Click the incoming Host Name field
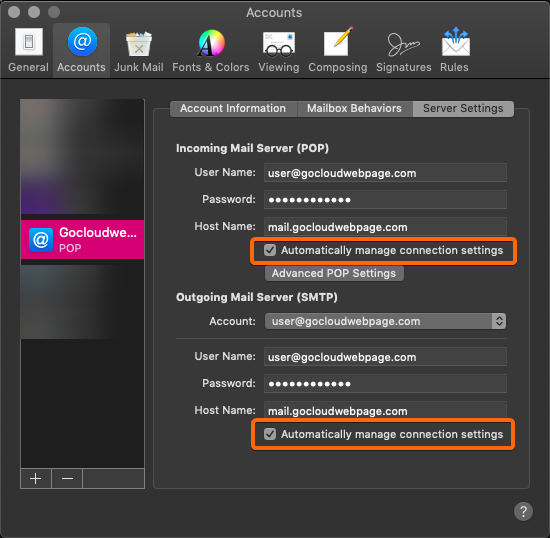This screenshot has width=550, height=538. (x=385, y=227)
